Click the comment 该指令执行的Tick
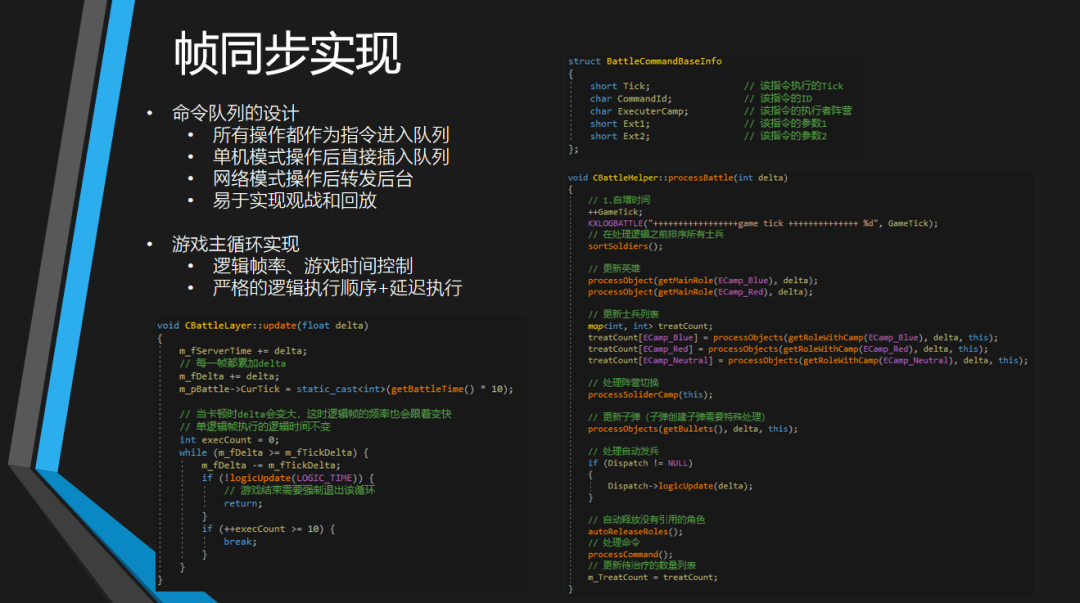 click(793, 86)
